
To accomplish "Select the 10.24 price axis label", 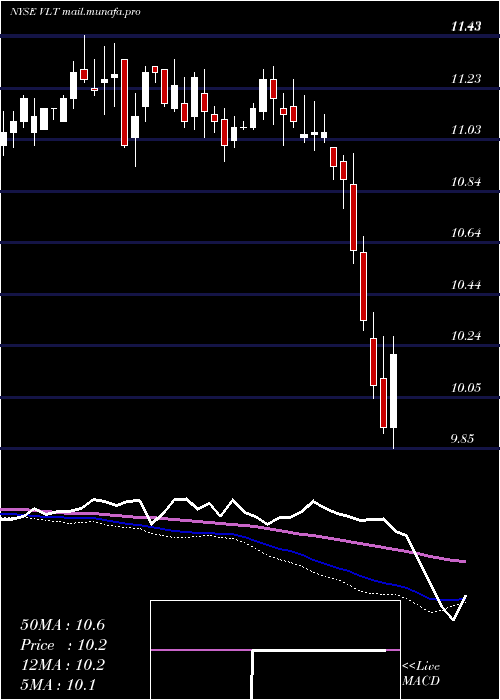I will pyautogui.click(x=466, y=336).
